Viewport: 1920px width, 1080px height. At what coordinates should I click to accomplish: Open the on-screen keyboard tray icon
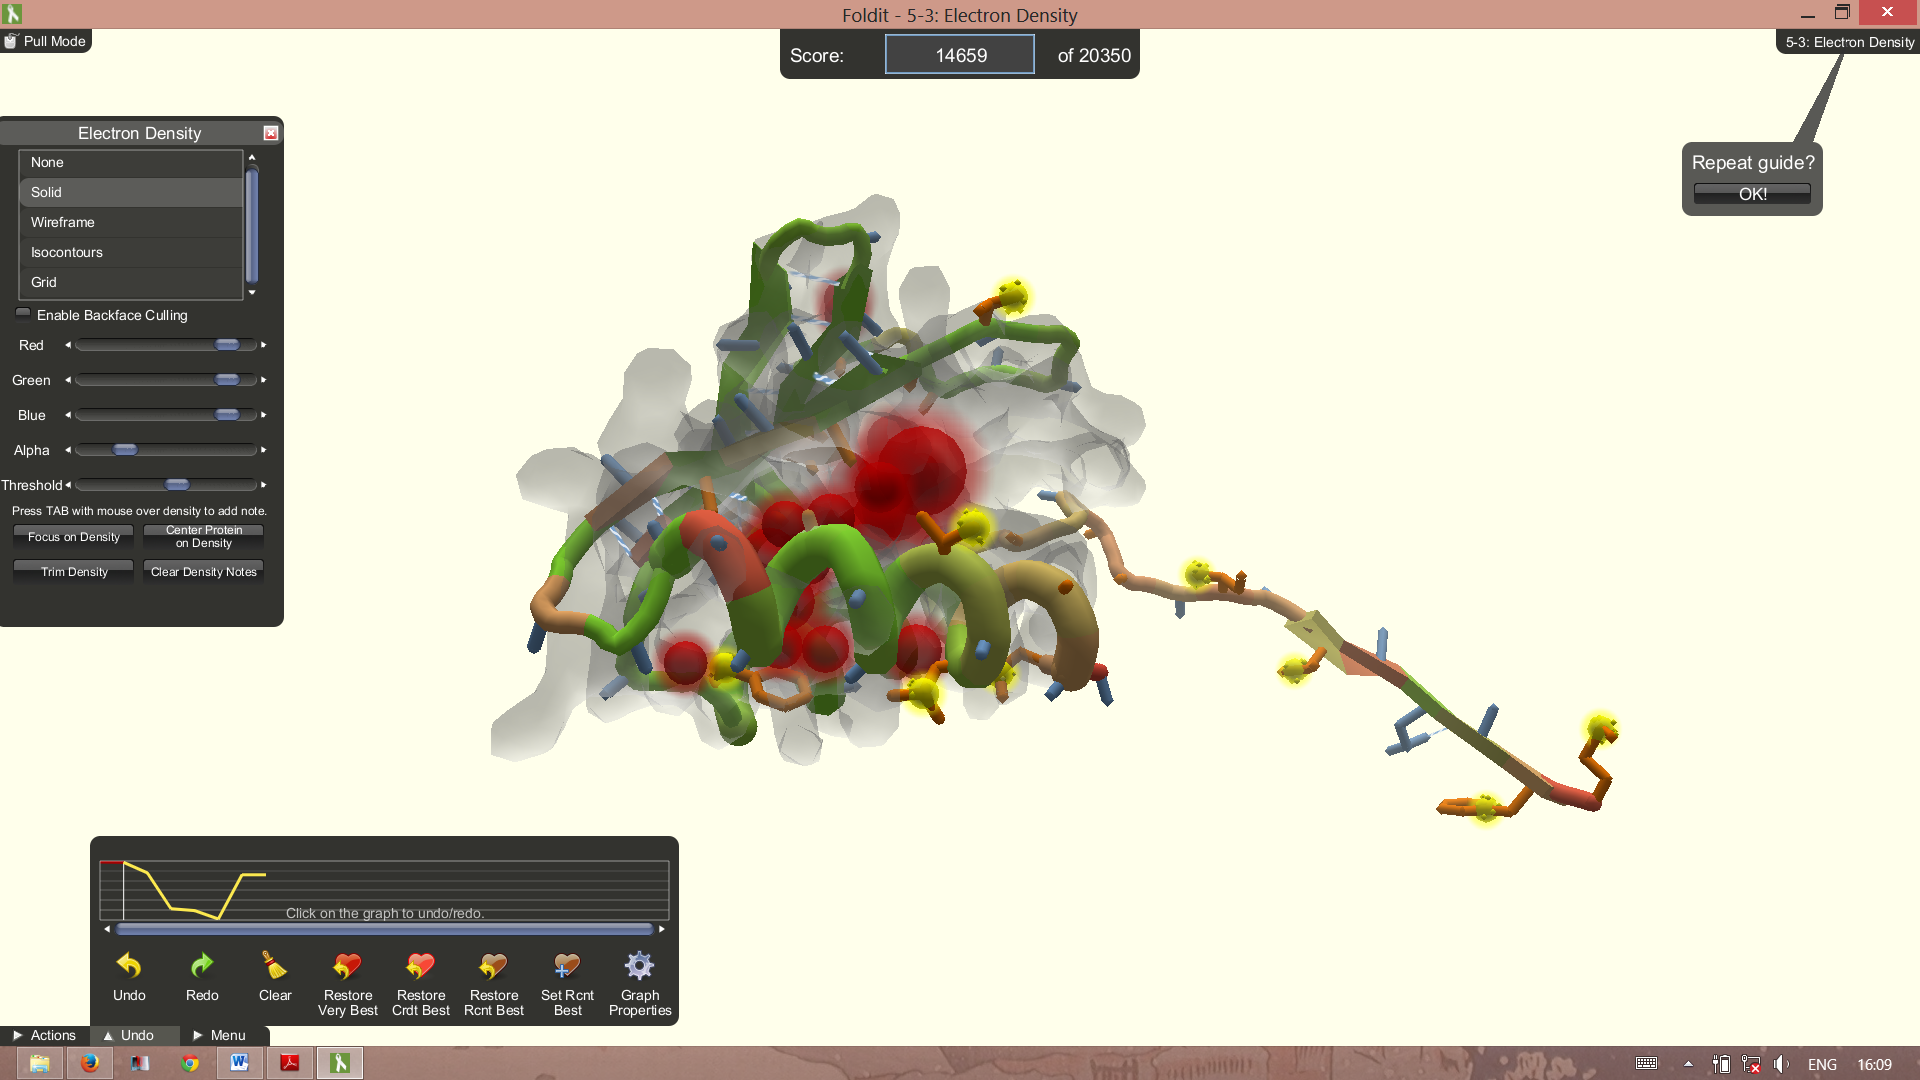click(1646, 1064)
